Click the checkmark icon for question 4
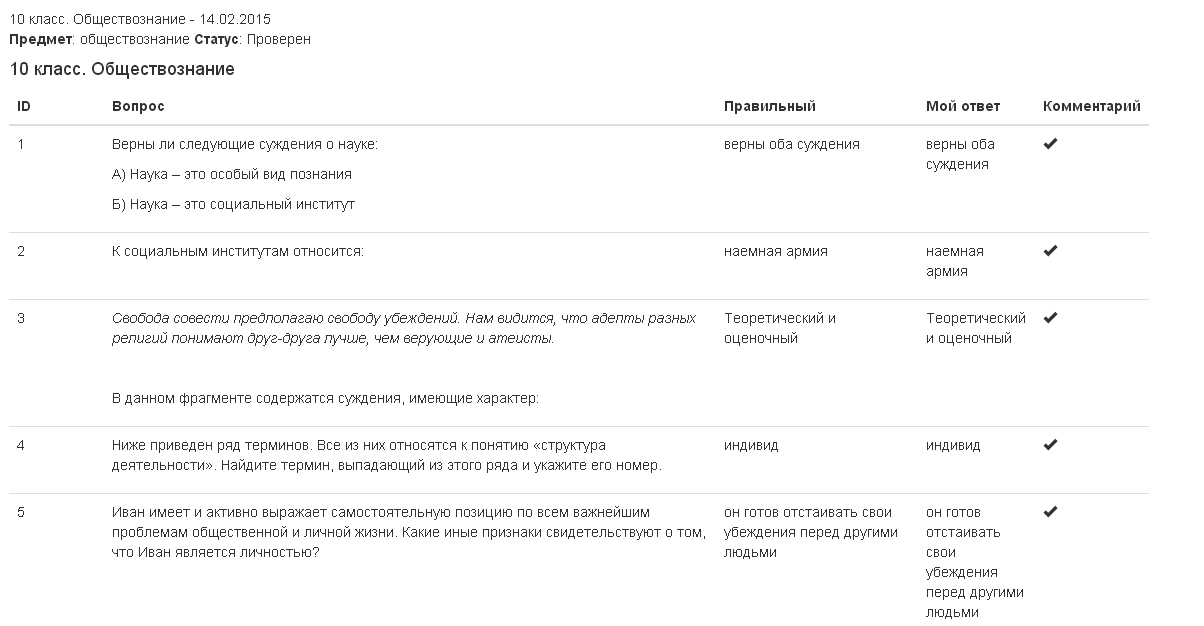1204x626 pixels. (1050, 445)
